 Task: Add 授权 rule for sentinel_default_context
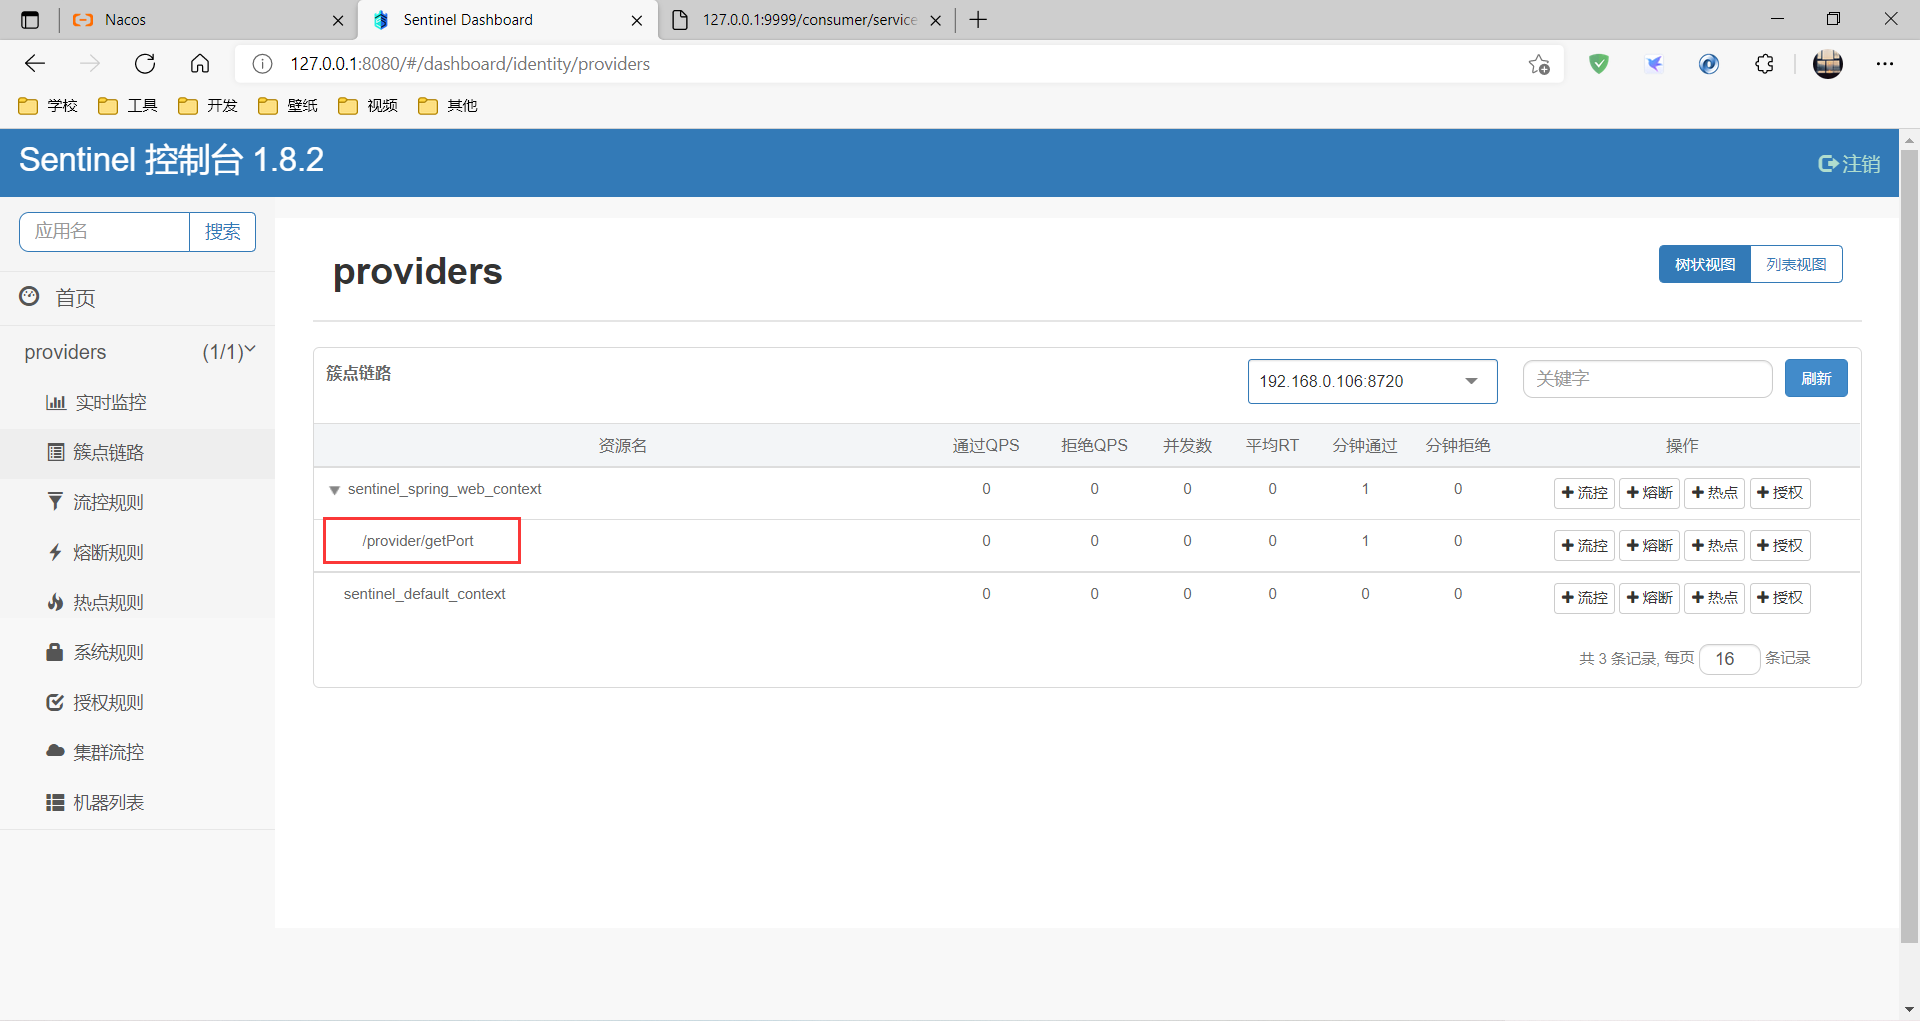1779,598
